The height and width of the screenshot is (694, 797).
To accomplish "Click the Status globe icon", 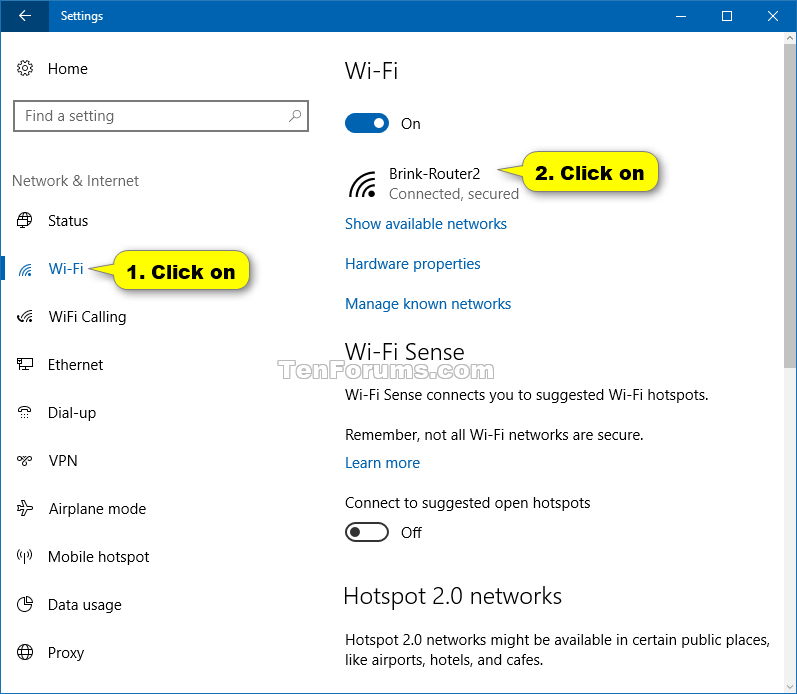I will point(24,221).
